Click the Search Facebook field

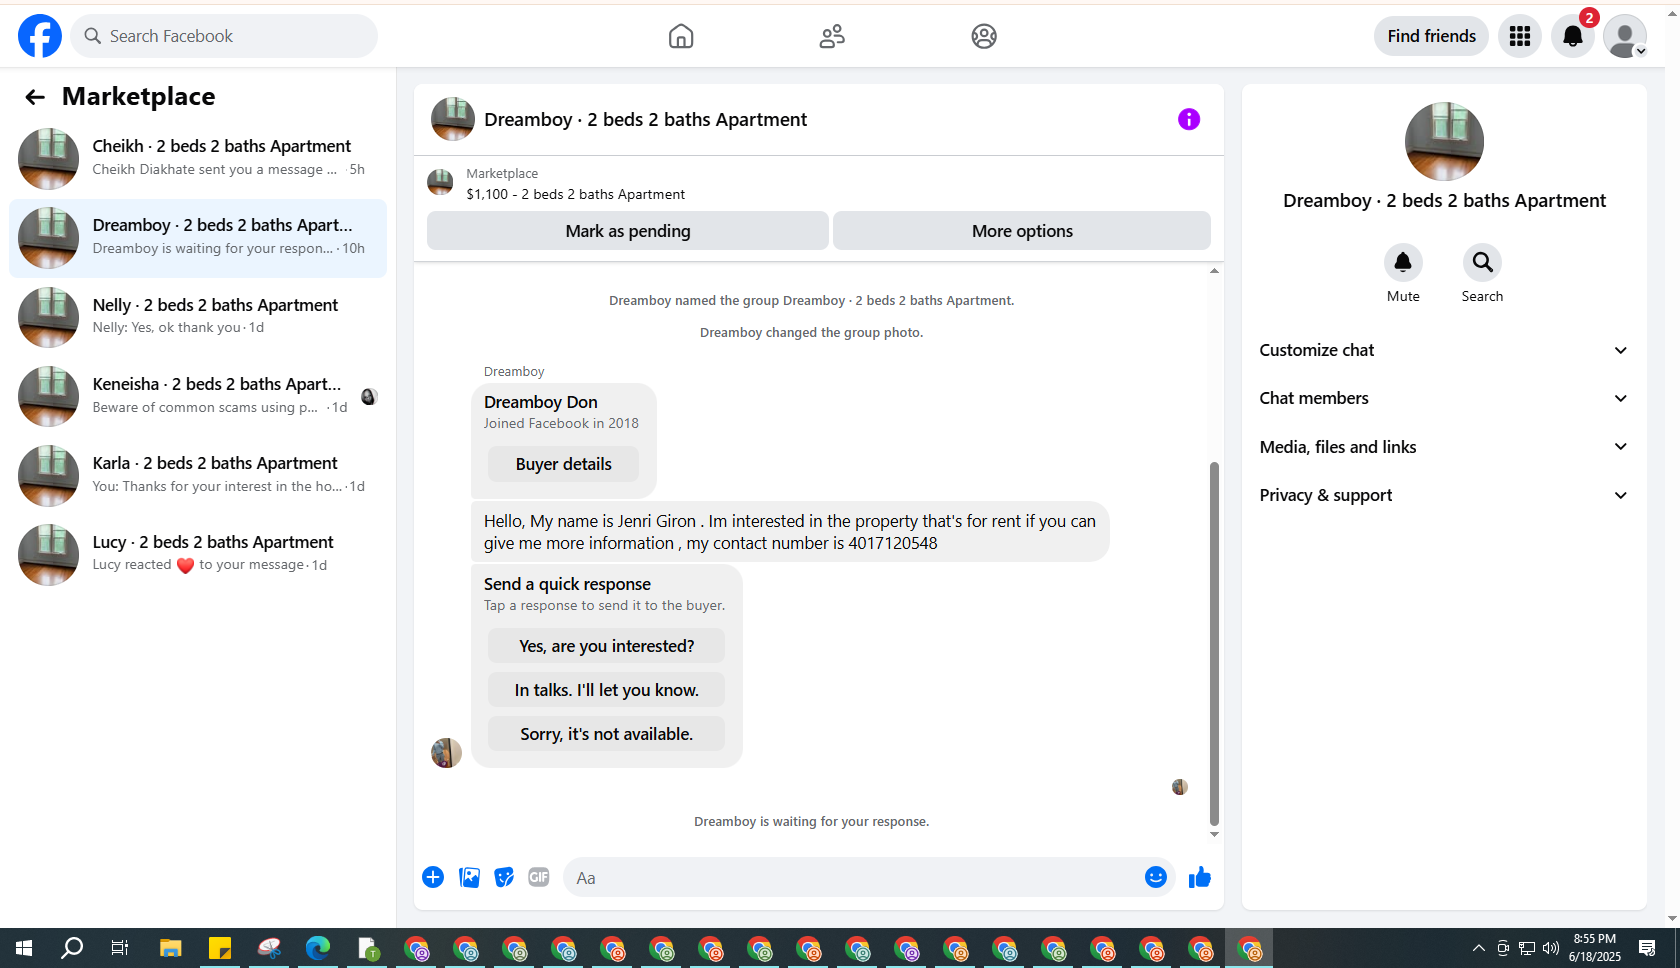pos(224,36)
